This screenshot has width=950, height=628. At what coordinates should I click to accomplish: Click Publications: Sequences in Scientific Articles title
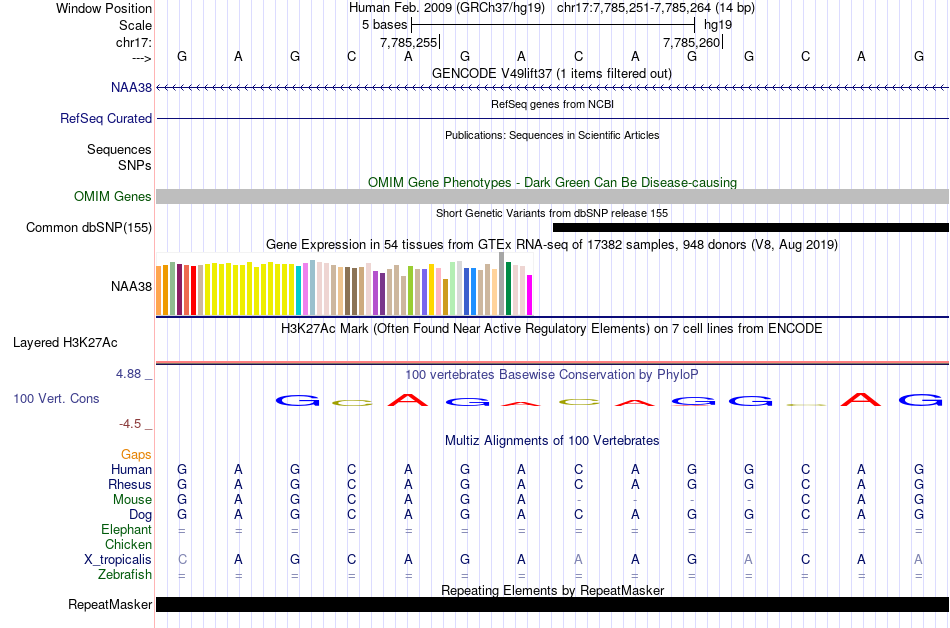tap(552, 136)
